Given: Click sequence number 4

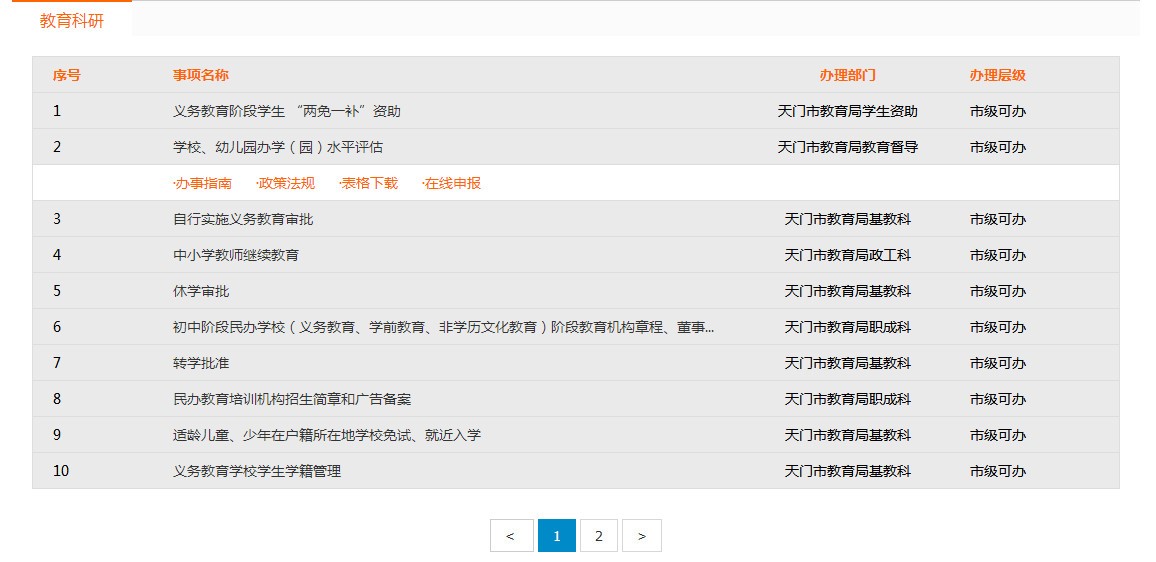Looking at the screenshot, I should point(57,256).
